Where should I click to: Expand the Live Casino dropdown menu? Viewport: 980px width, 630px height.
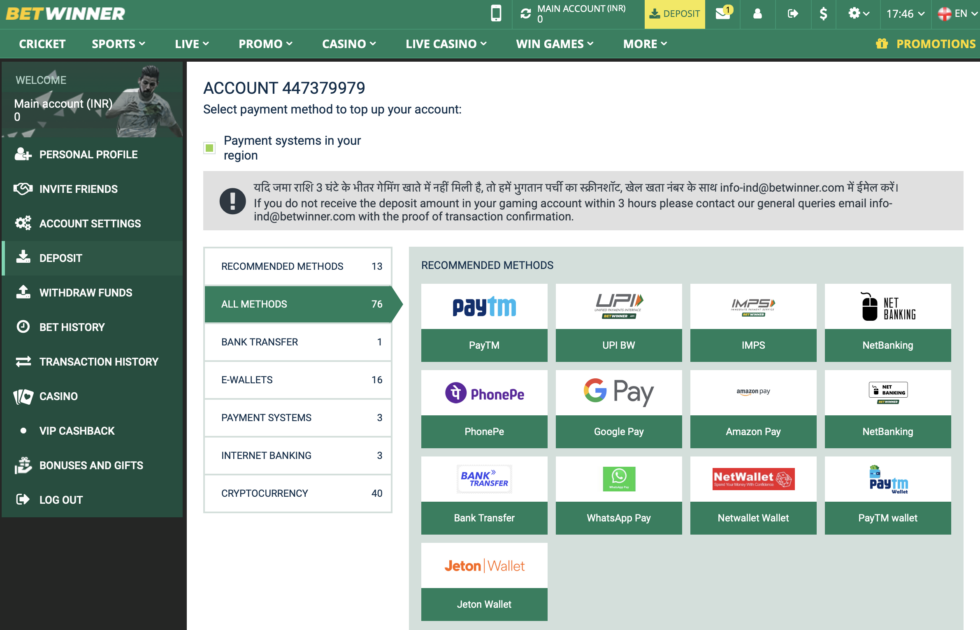[446, 44]
